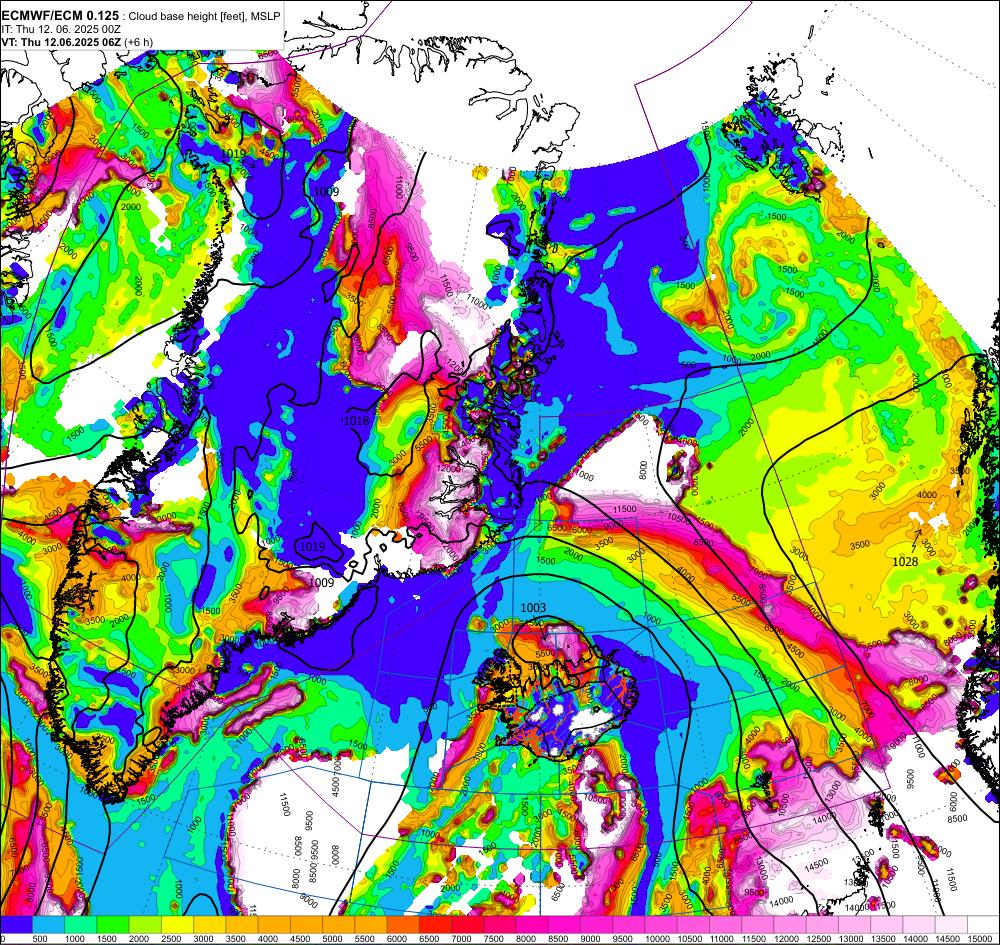
Task: Click the legend scale label 7000
Action: coord(462,938)
